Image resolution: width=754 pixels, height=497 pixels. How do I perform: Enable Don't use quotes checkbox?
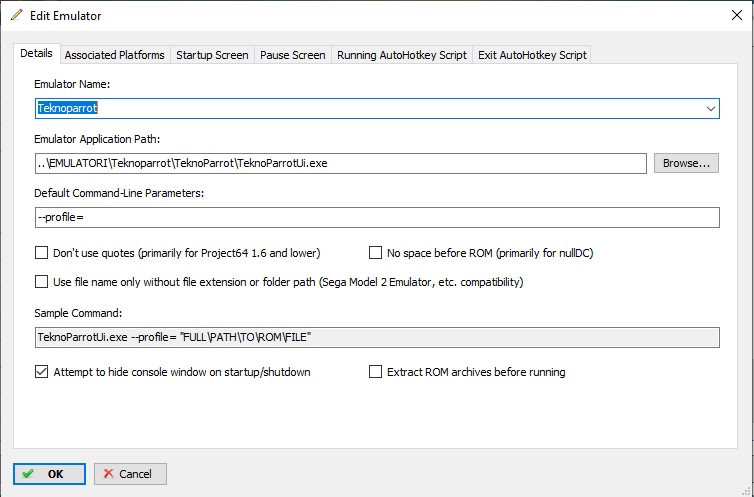point(41,253)
